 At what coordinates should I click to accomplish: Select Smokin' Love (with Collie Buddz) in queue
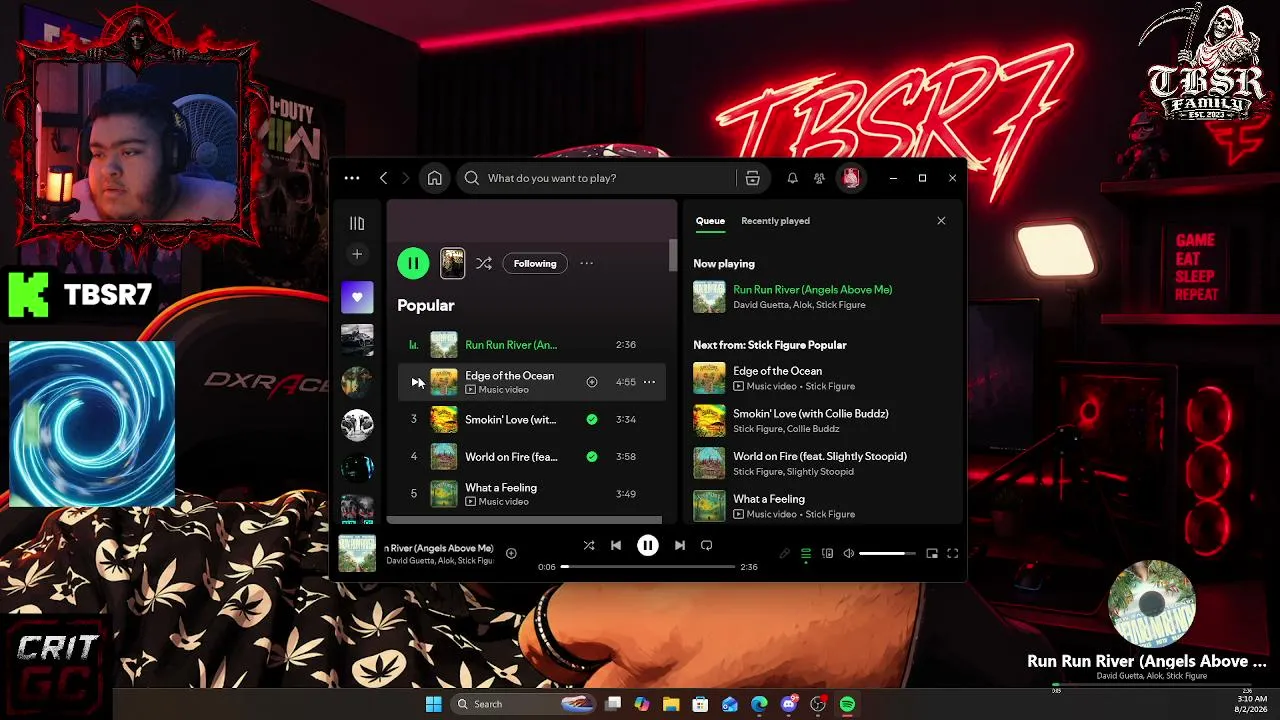coord(823,421)
